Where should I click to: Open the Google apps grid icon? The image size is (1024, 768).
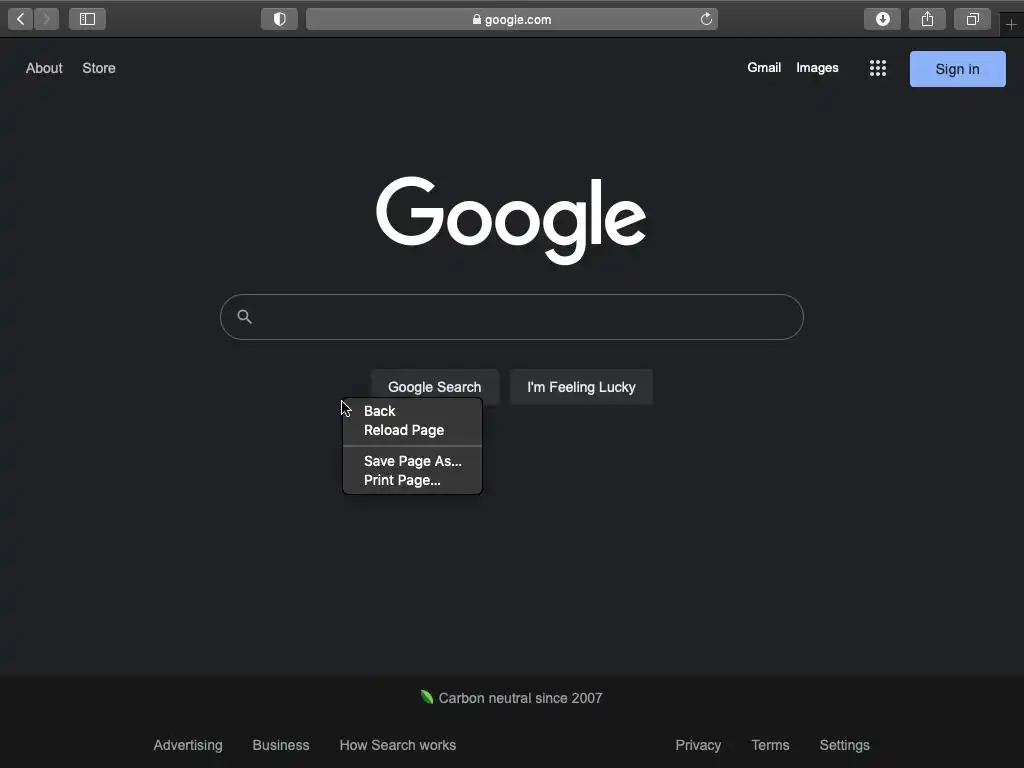point(878,68)
